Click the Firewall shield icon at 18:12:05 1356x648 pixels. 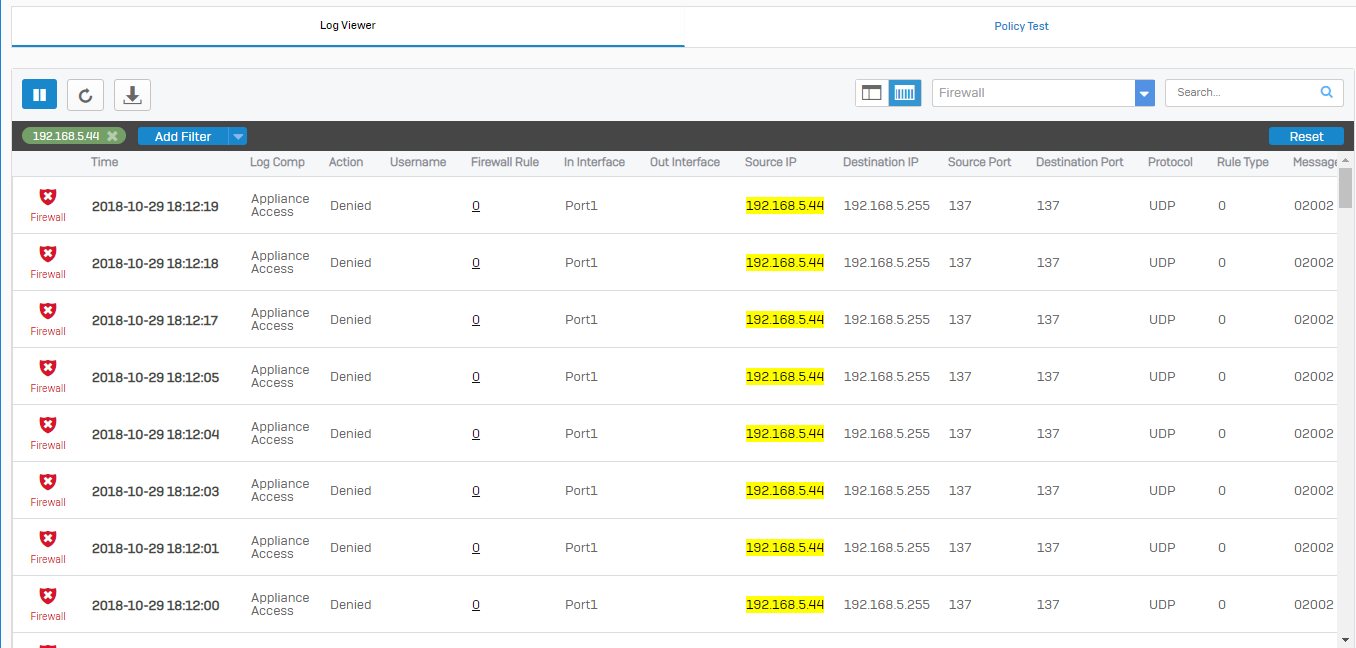pyautogui.click(x=48, y=368)
